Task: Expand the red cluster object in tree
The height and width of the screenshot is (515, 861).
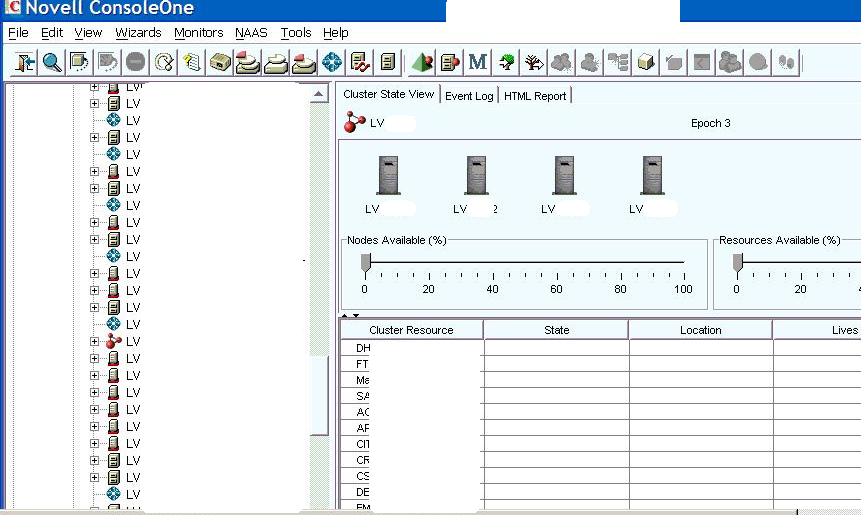Action: click(94, 342)
